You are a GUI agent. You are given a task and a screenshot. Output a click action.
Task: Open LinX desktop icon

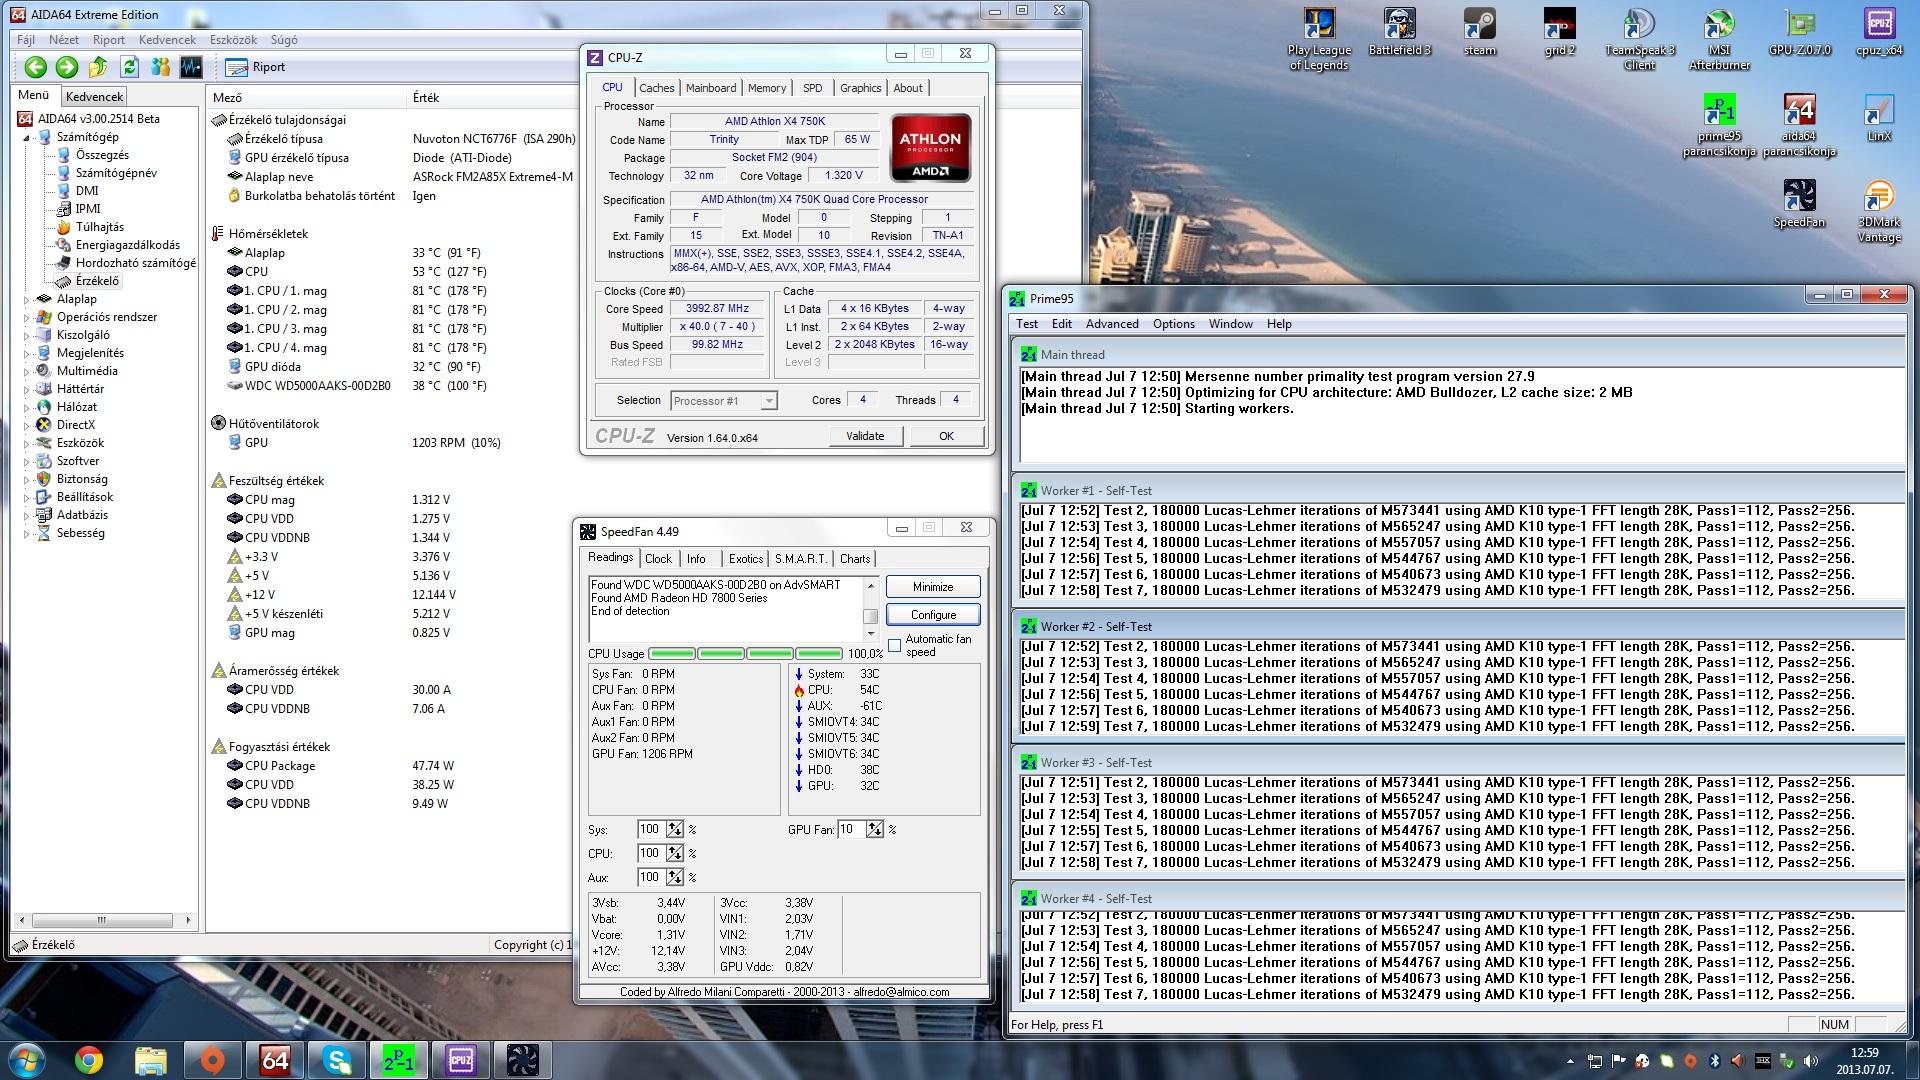point(1879,119)
